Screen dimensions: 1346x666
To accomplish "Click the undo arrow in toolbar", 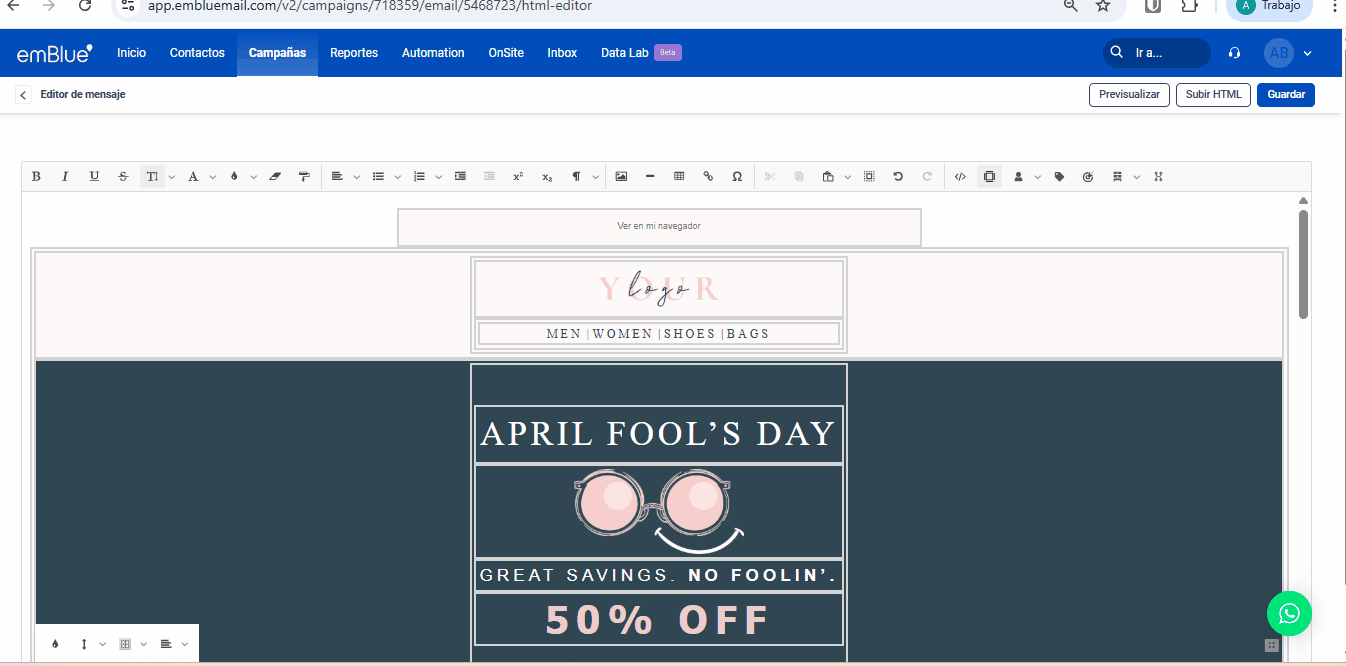I will click(898, 177).
